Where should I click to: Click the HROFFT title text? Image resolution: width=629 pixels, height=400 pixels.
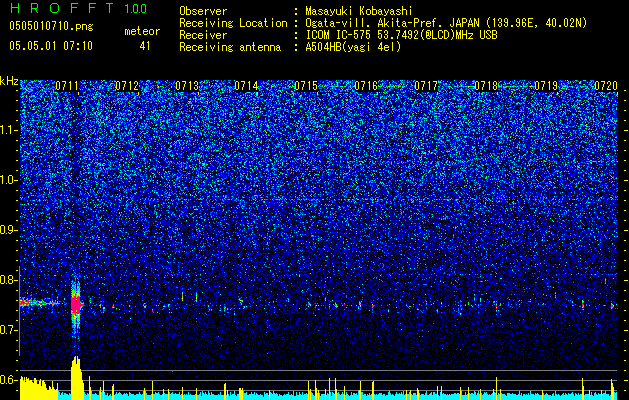click(62, 8)
